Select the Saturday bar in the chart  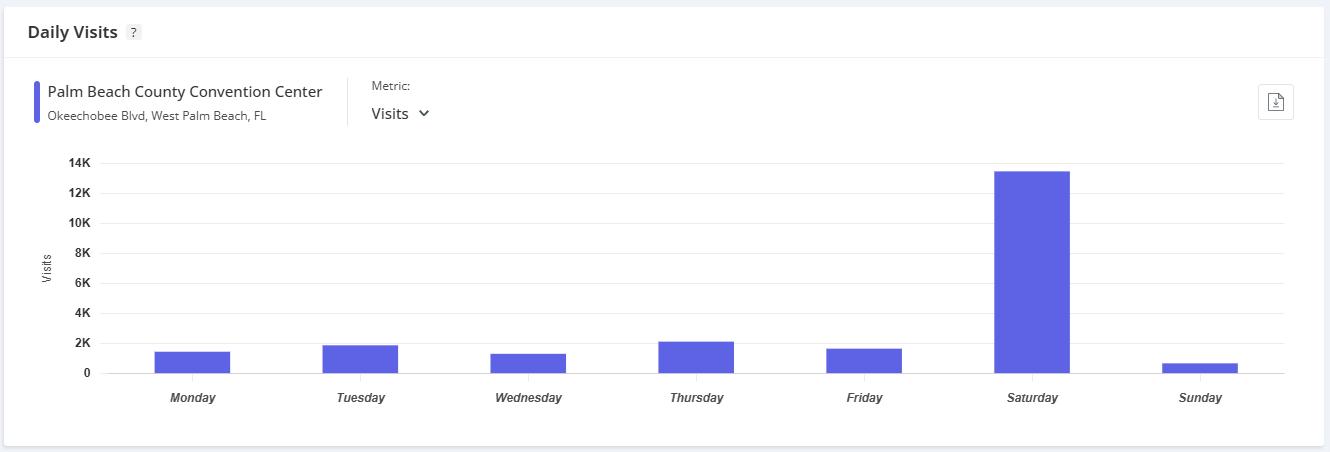(x=1031, y=272)
